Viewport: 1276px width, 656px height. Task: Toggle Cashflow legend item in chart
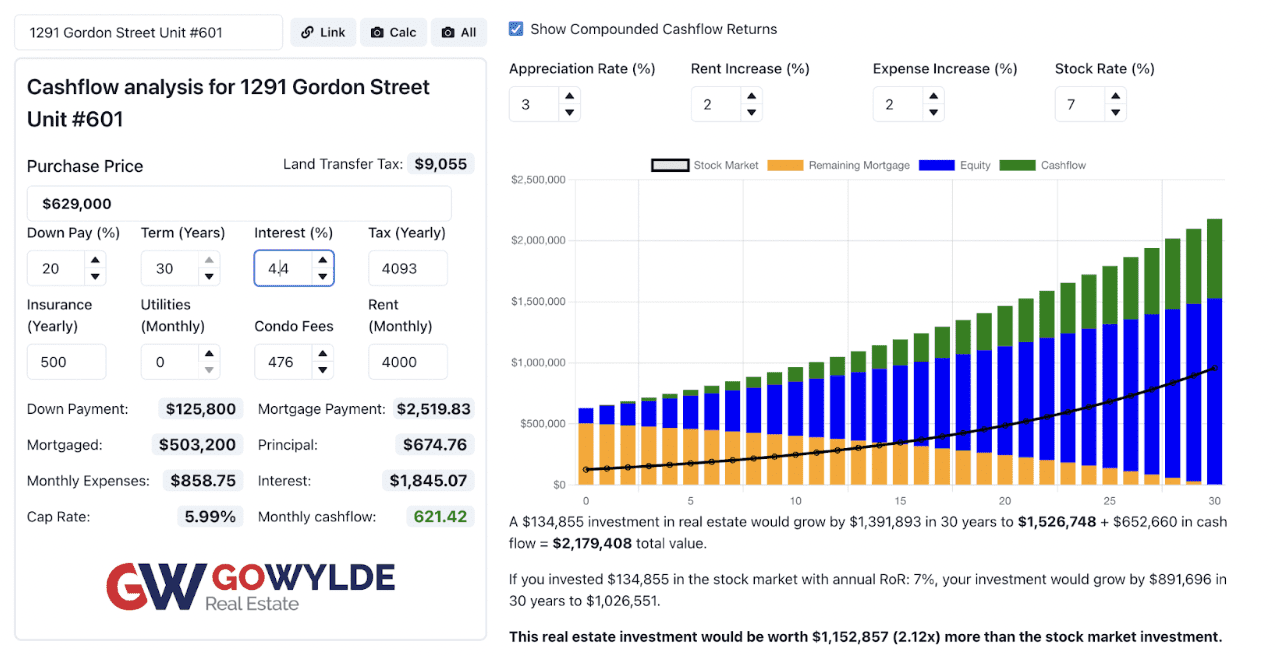[x=1043, y=165]
